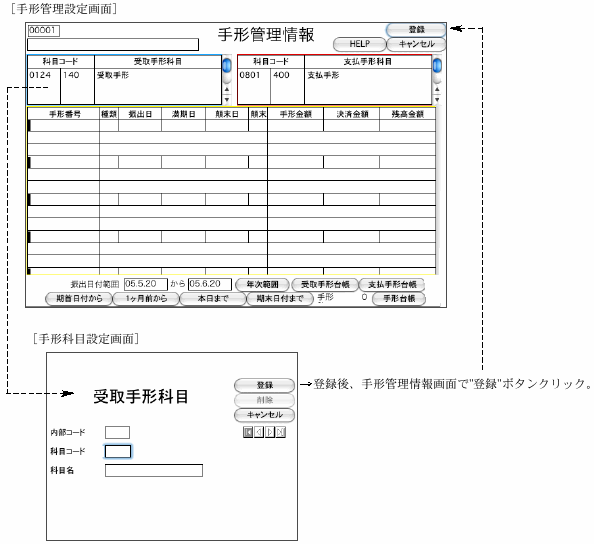The image size is (594, 544).
Task: Click 登録 button in 手形管理情報 window
Action: pos(416,30)
